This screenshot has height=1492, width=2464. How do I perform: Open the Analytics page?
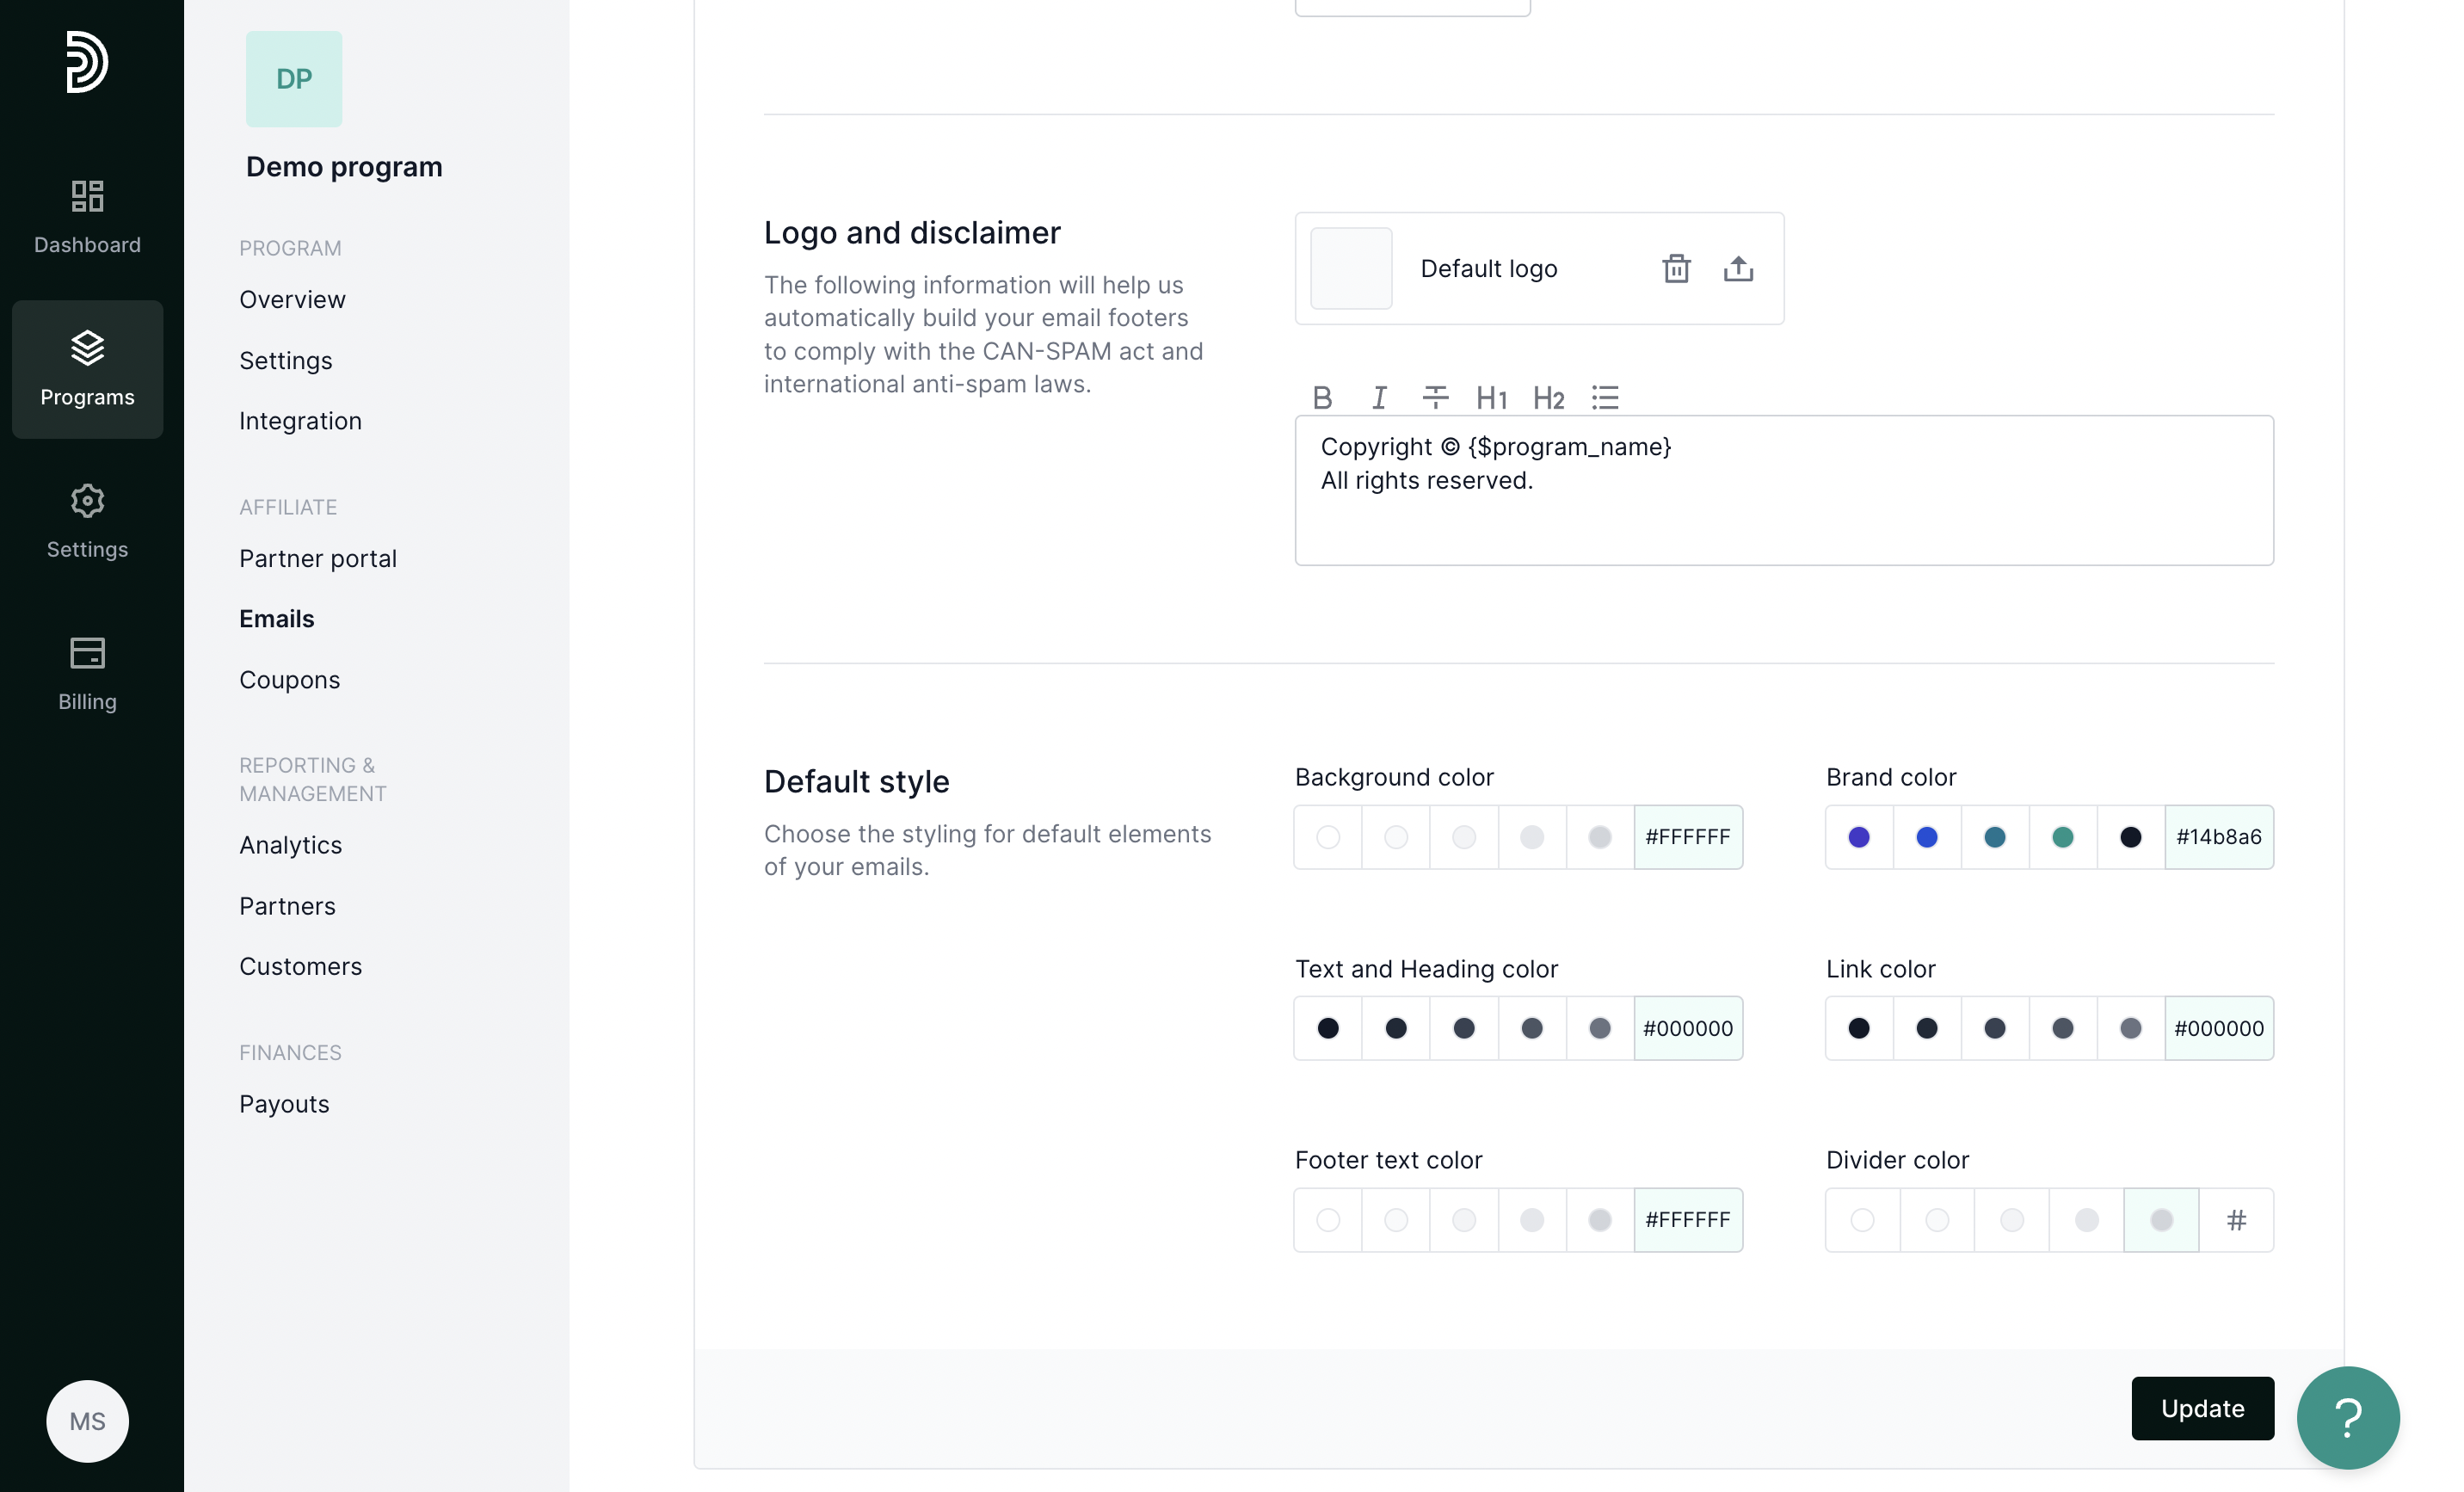(290, 845)
